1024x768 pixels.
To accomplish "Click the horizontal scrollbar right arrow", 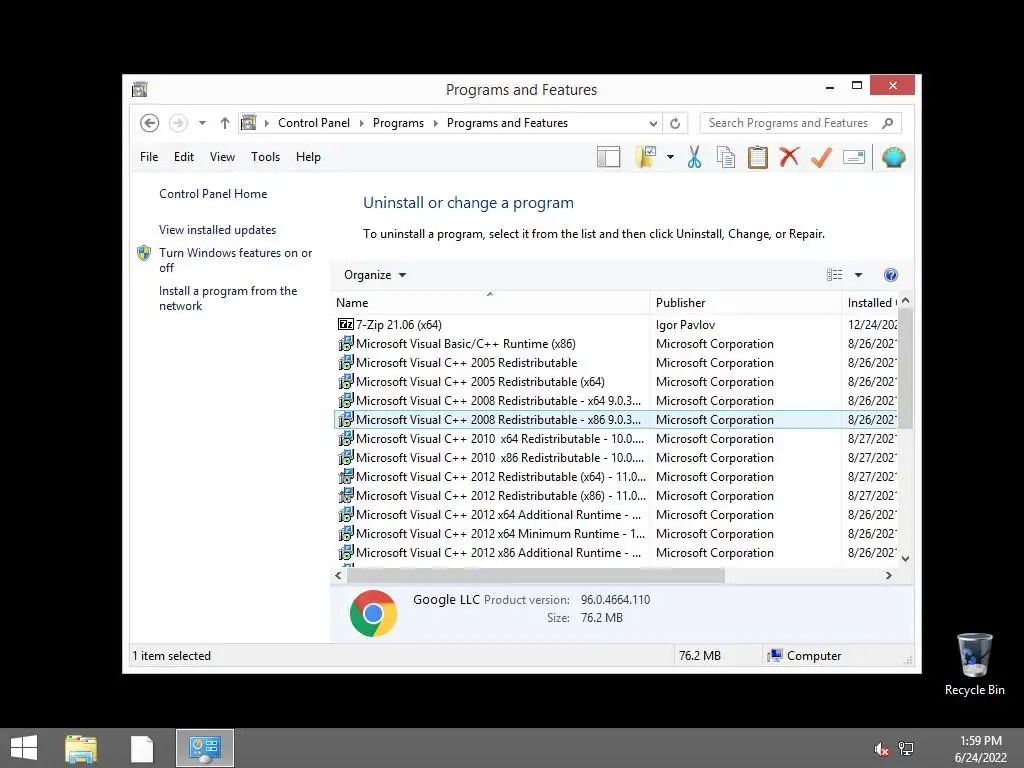I will [888, 575].
